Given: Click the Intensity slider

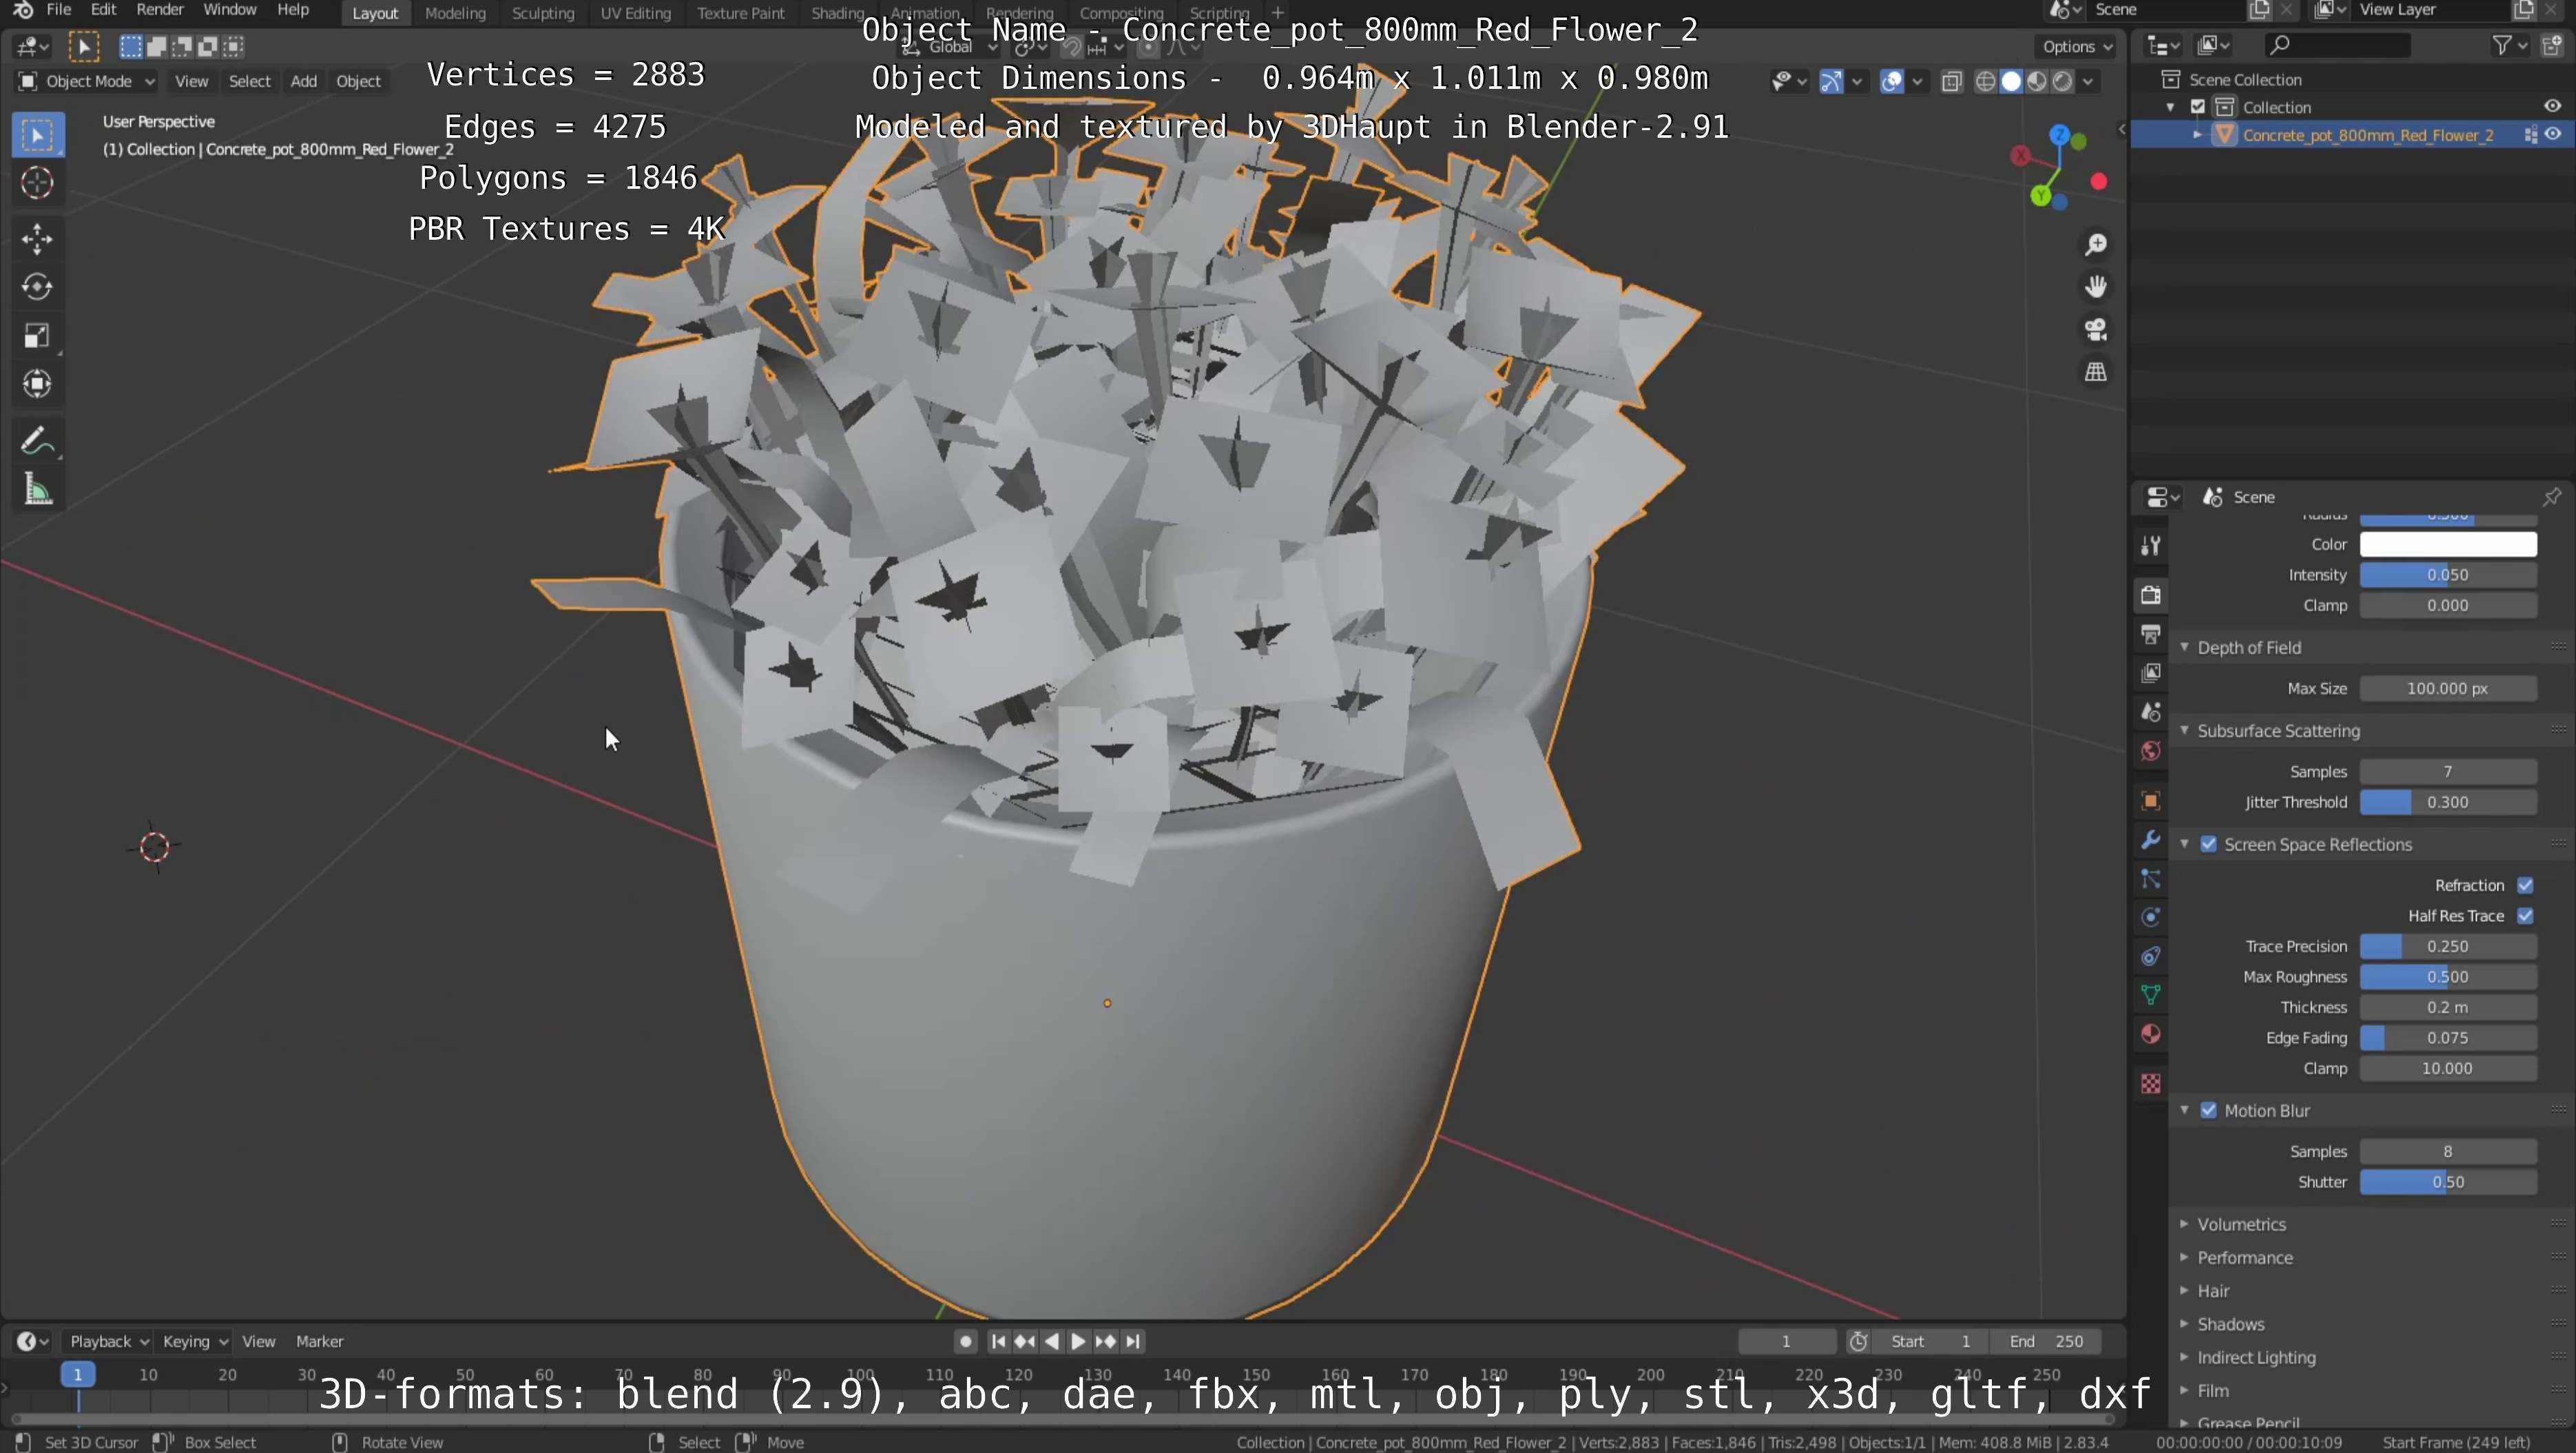Looking at the screenshot, I should (x=2447, y=575).
